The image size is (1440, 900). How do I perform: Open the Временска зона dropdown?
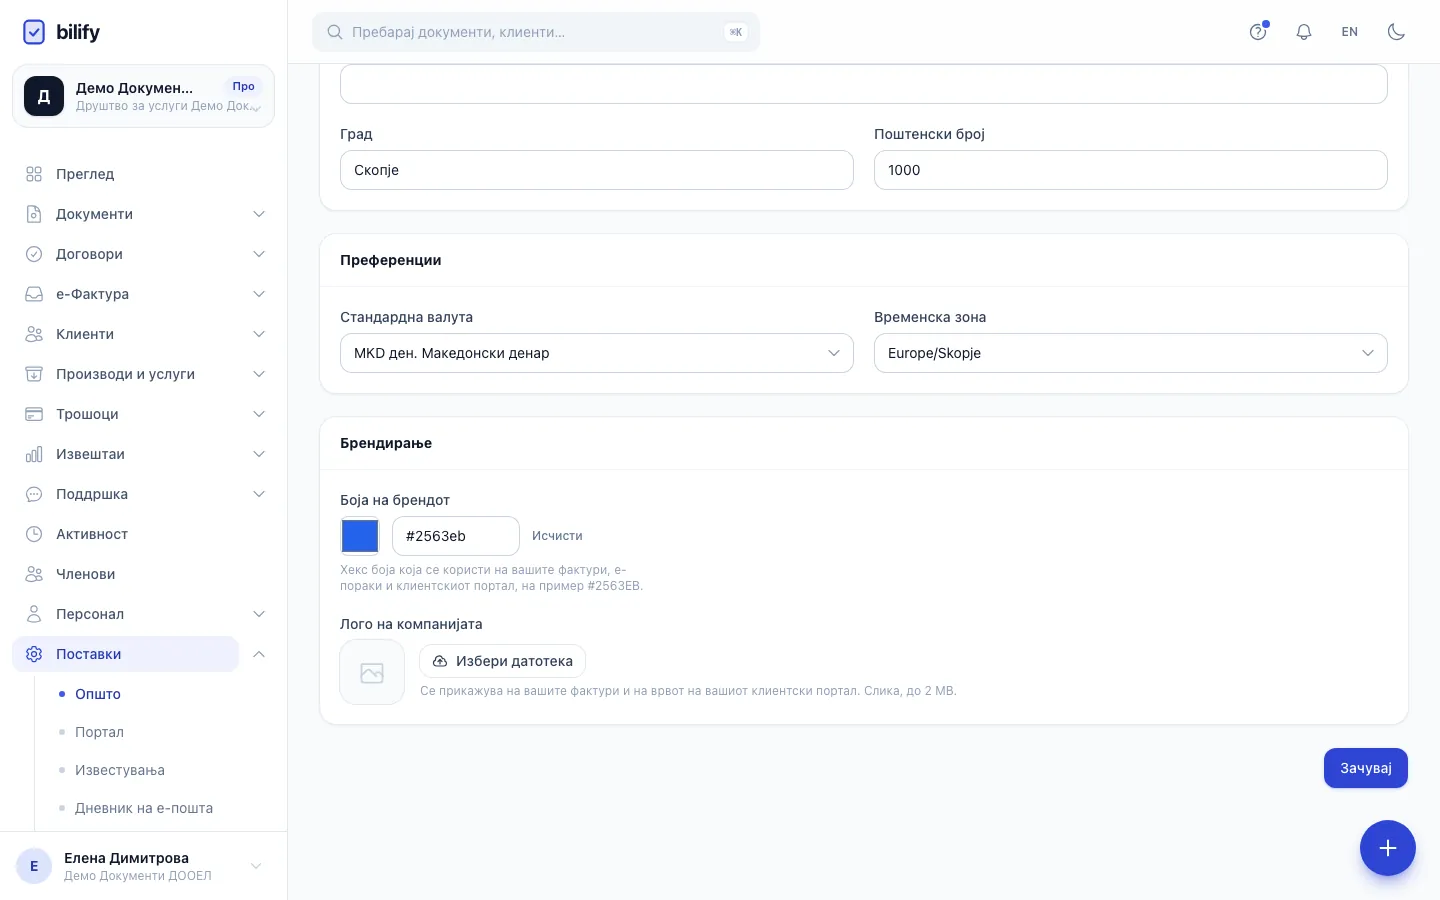[x=1131, y=353]
